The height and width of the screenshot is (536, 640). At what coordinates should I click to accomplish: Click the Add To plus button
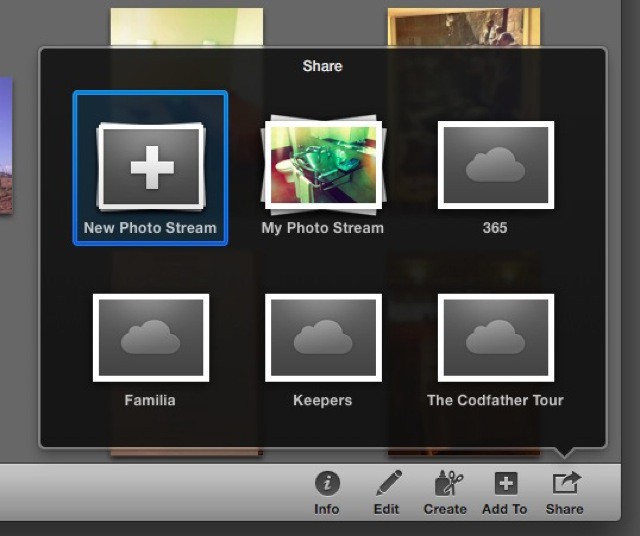coord(505,485)
